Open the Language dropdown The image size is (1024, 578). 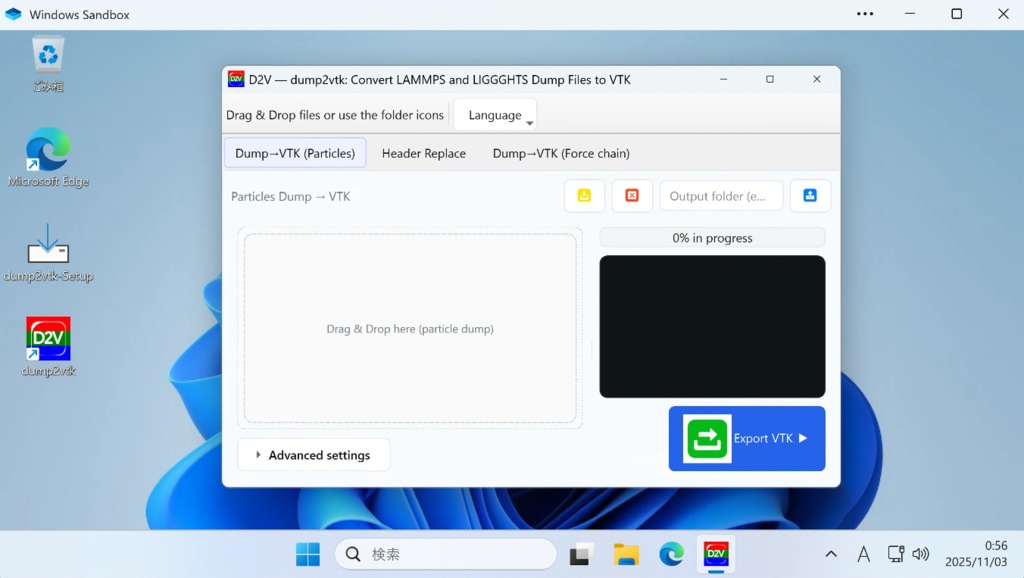[494, 114]
